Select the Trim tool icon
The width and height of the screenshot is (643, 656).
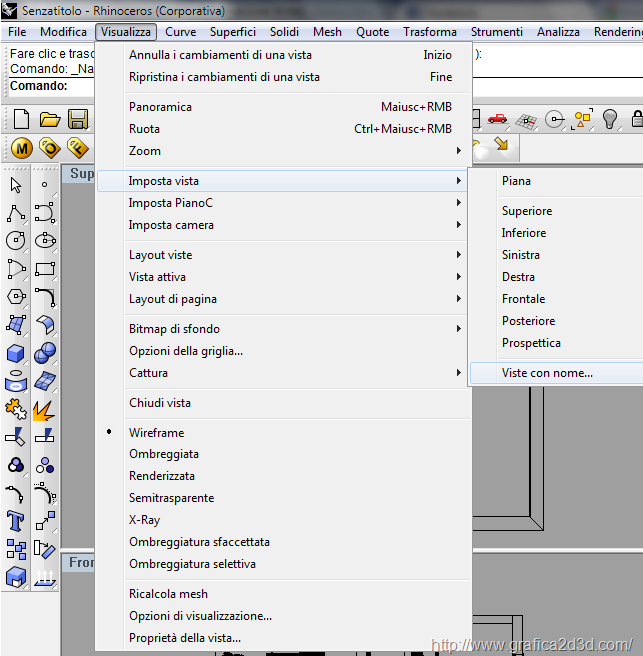coord(15,437)
